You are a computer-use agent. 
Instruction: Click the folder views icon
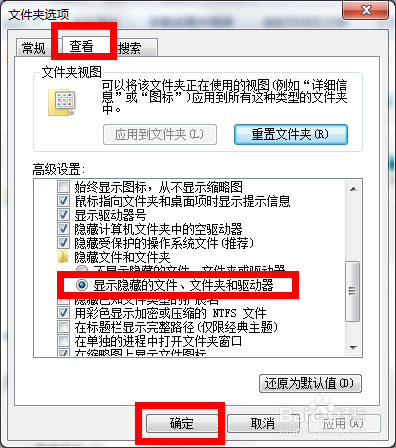coord(62,102)
